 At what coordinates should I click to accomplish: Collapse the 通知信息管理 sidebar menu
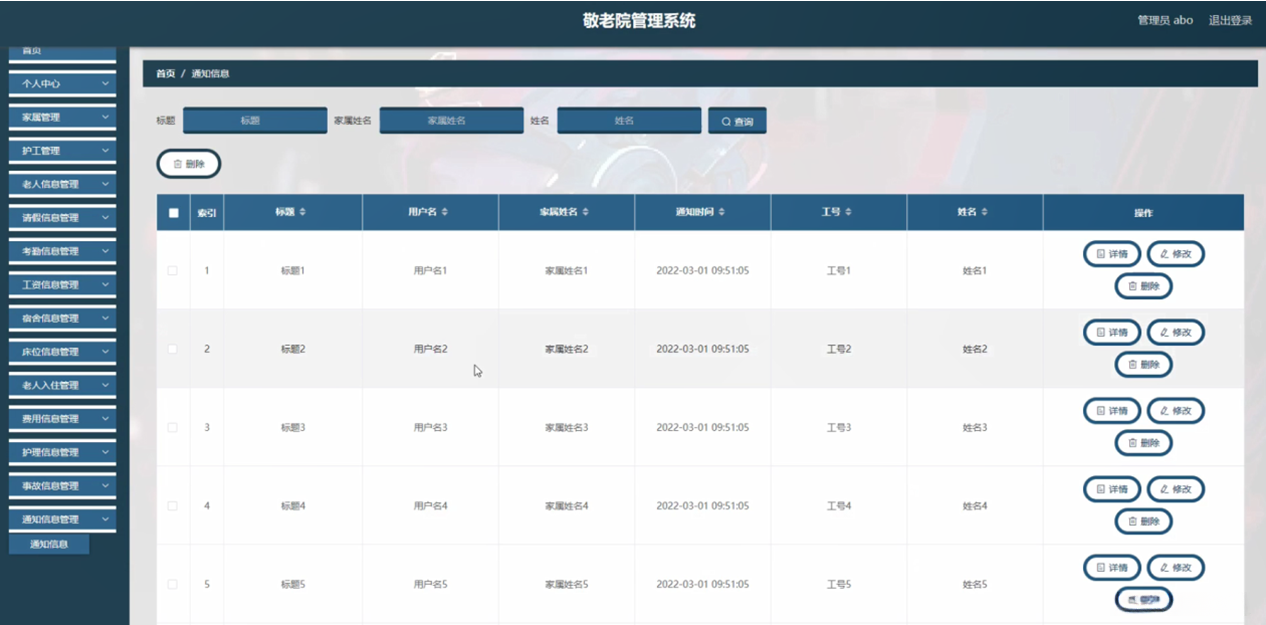62,519
